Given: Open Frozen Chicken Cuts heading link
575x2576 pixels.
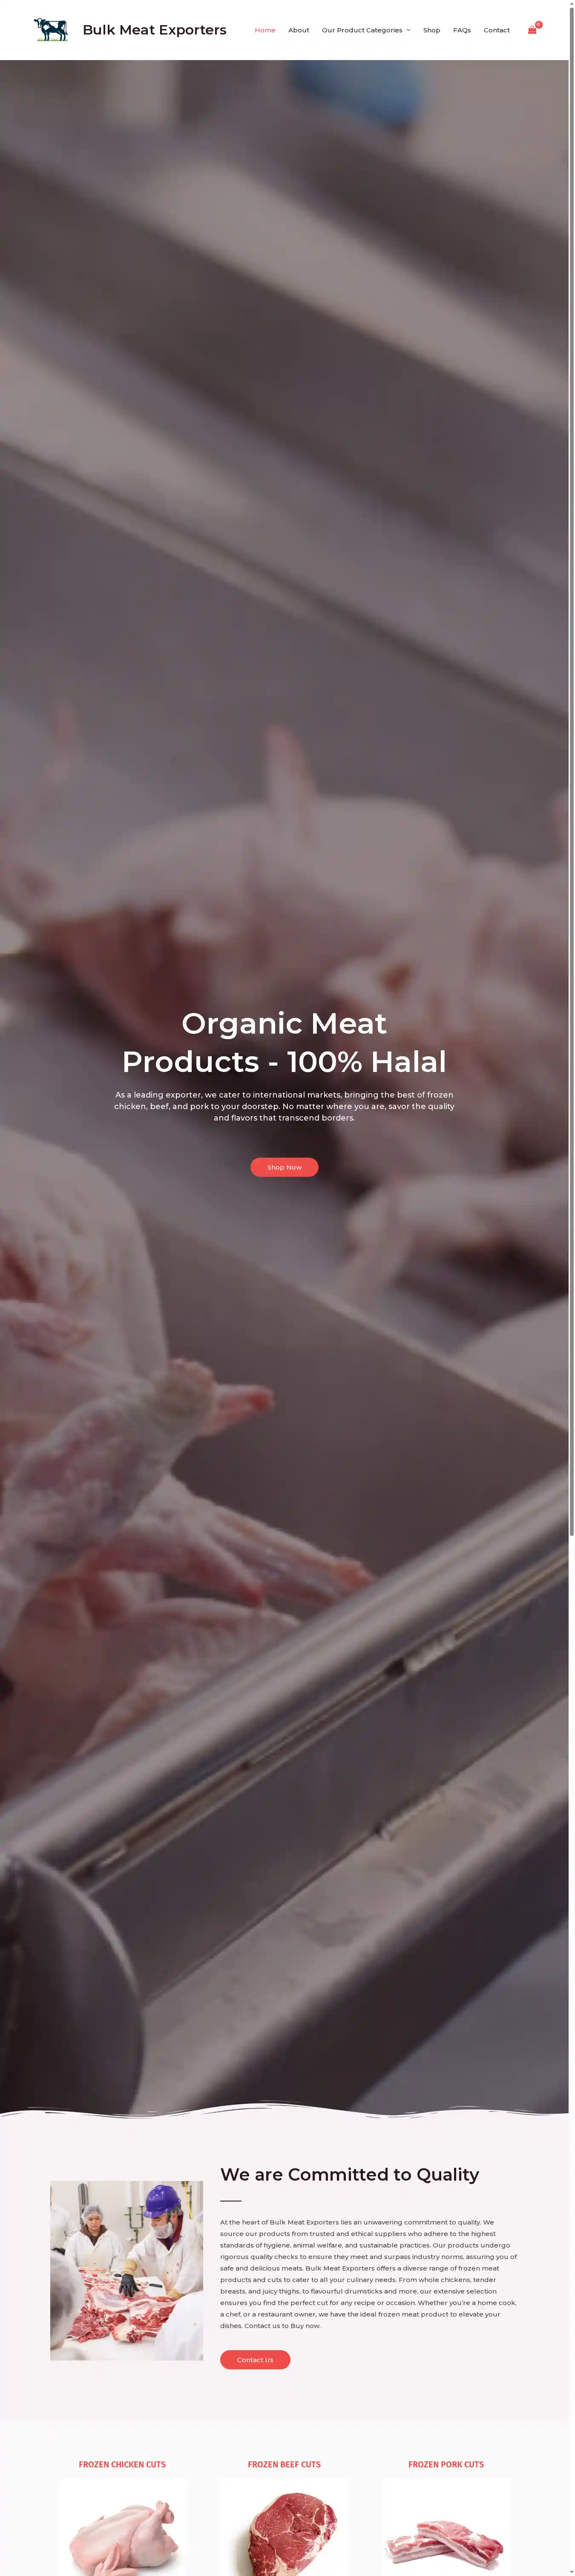Looking at the screenshot, I should click(x=122, y=2464).
